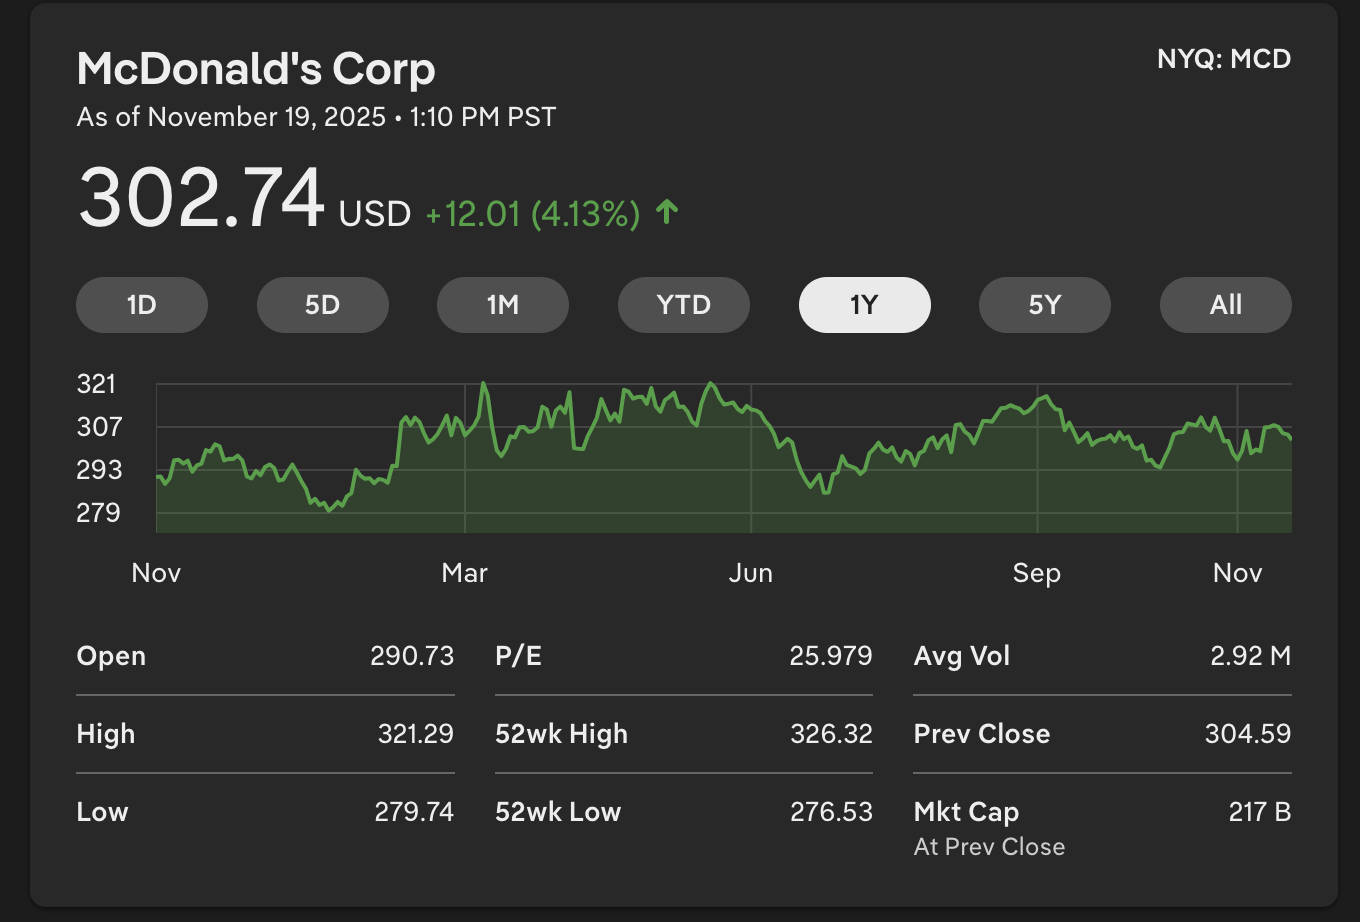Click the Mar label on chart axis
The height and width of the screenshot is (922, 1360).
[465, 573]
